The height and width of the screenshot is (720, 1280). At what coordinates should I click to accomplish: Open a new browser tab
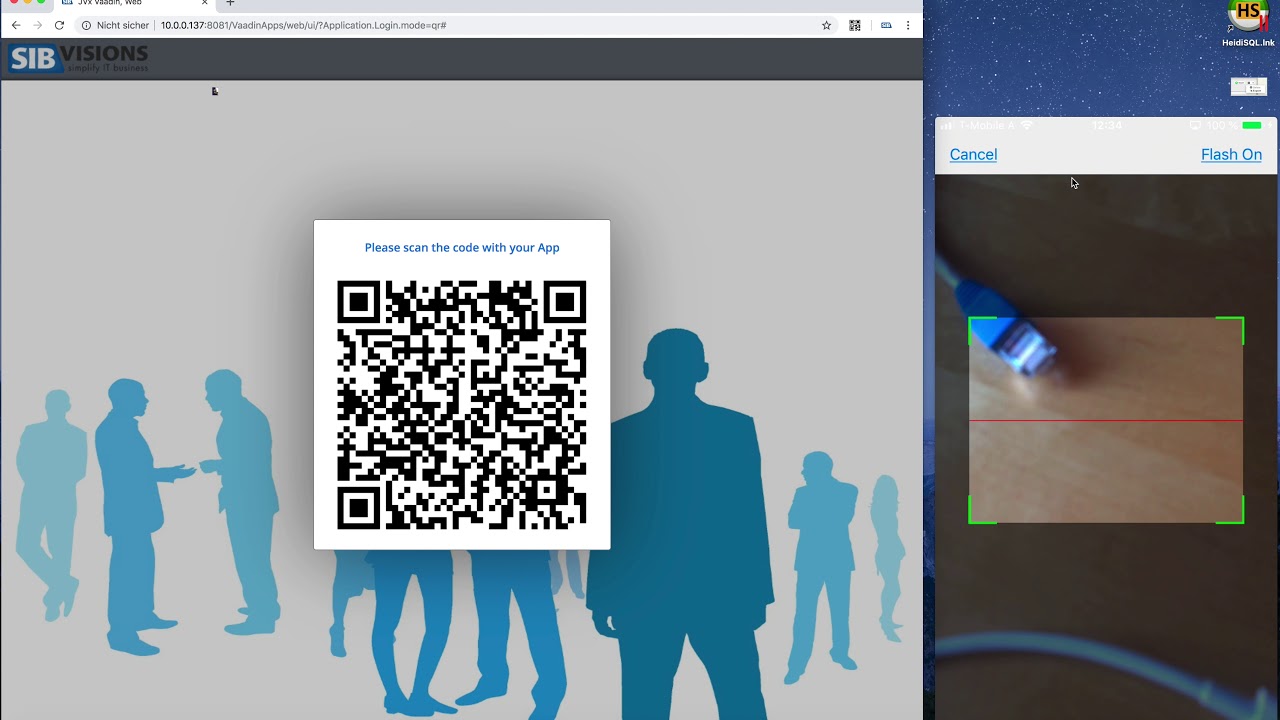(230, 3)
